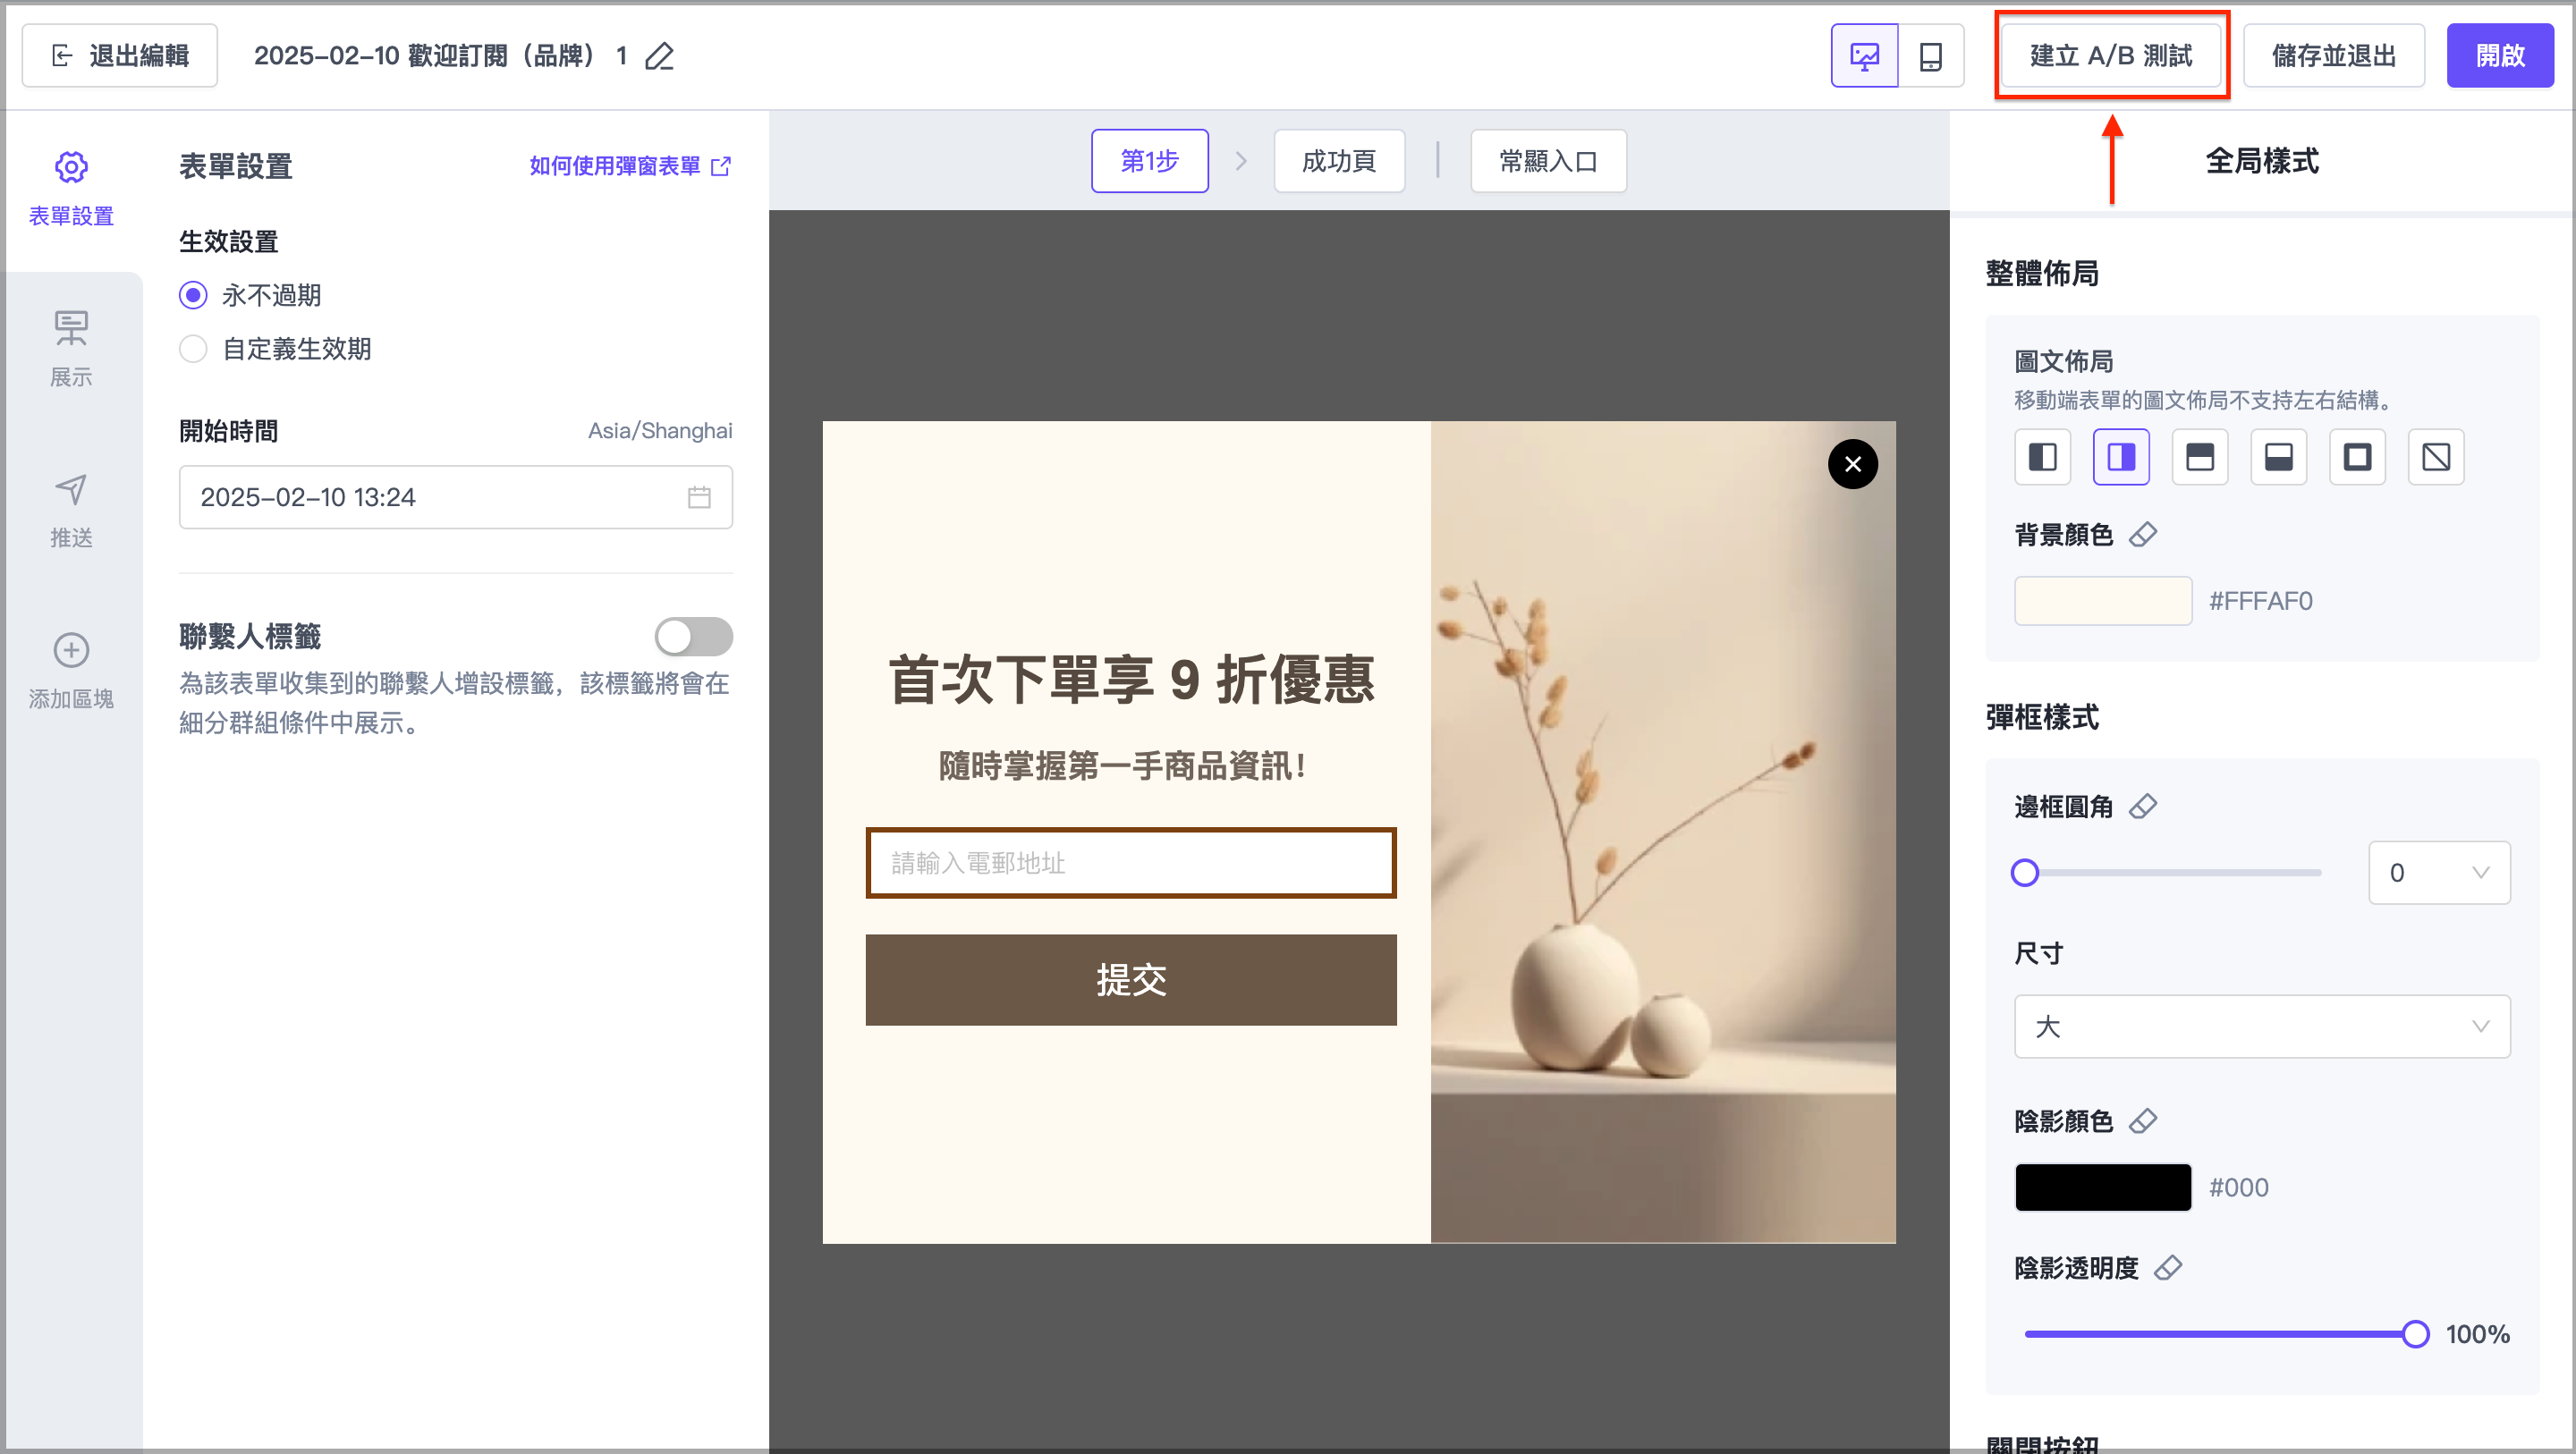Click the 添加區塊 plus icon

tap(71, 650)
